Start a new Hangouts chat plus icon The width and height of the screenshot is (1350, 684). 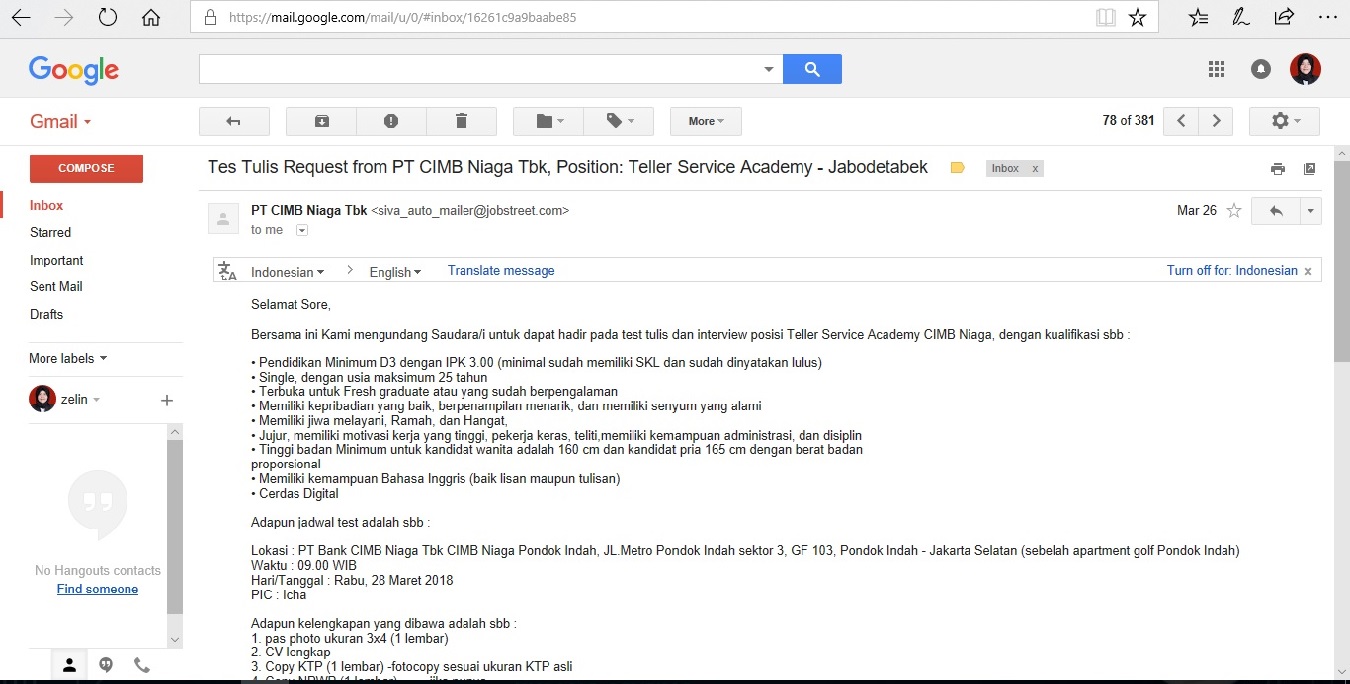click(x=167, y=400)
